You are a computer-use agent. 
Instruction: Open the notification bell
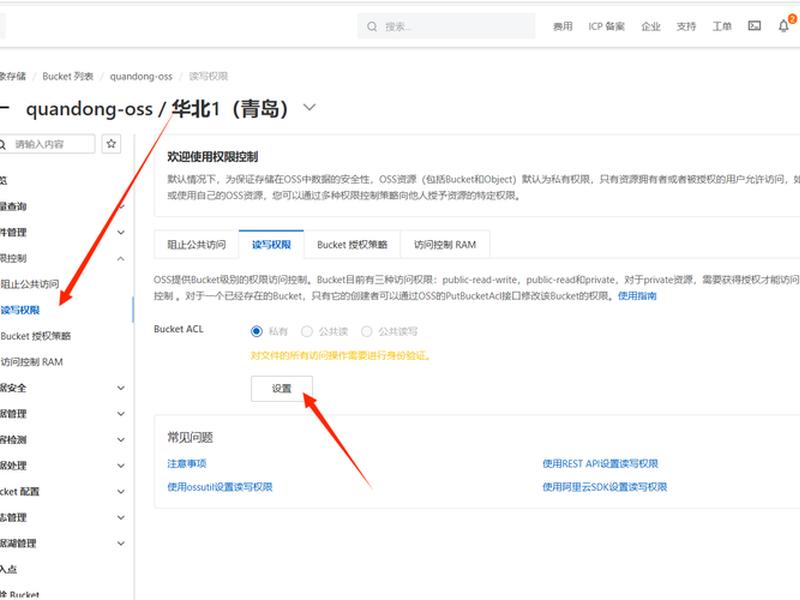pyautogui.click(x=783, y=26)
